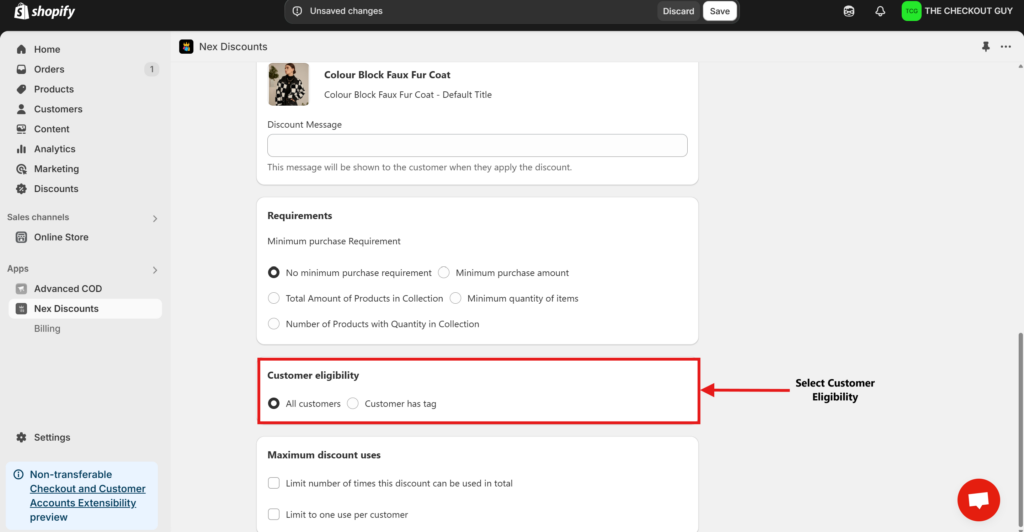Check Limit to one use per customer
The width and height of the screenshot is (1024, 532).
274,514
